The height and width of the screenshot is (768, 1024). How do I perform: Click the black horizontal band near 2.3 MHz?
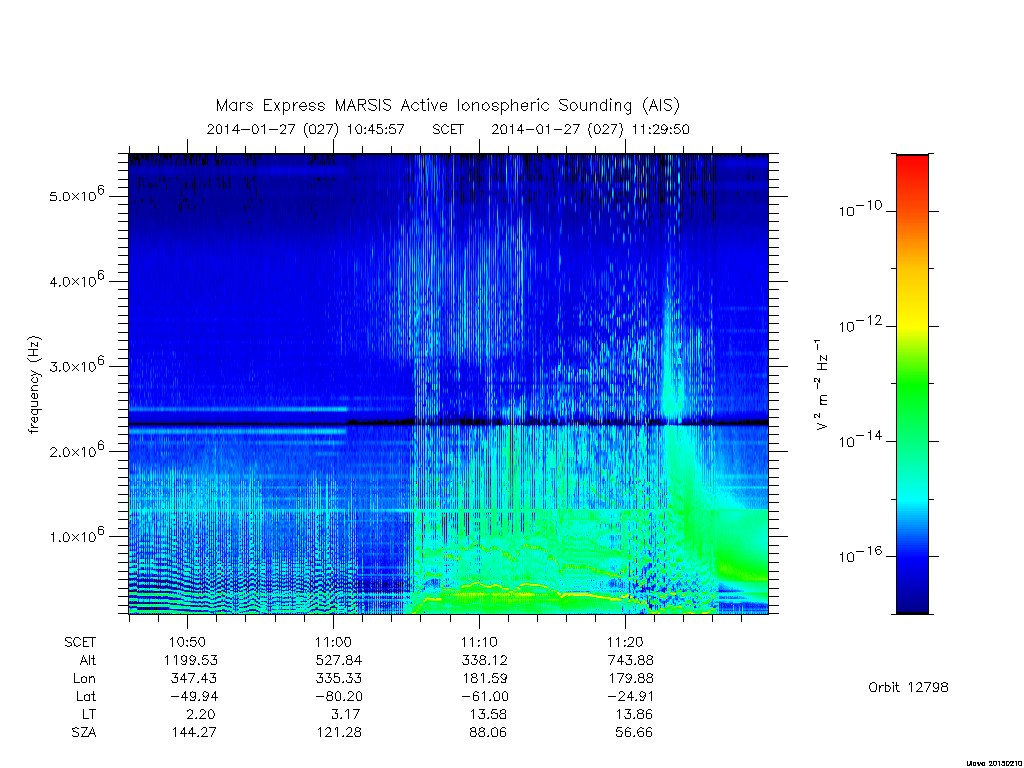coord(449,423)
